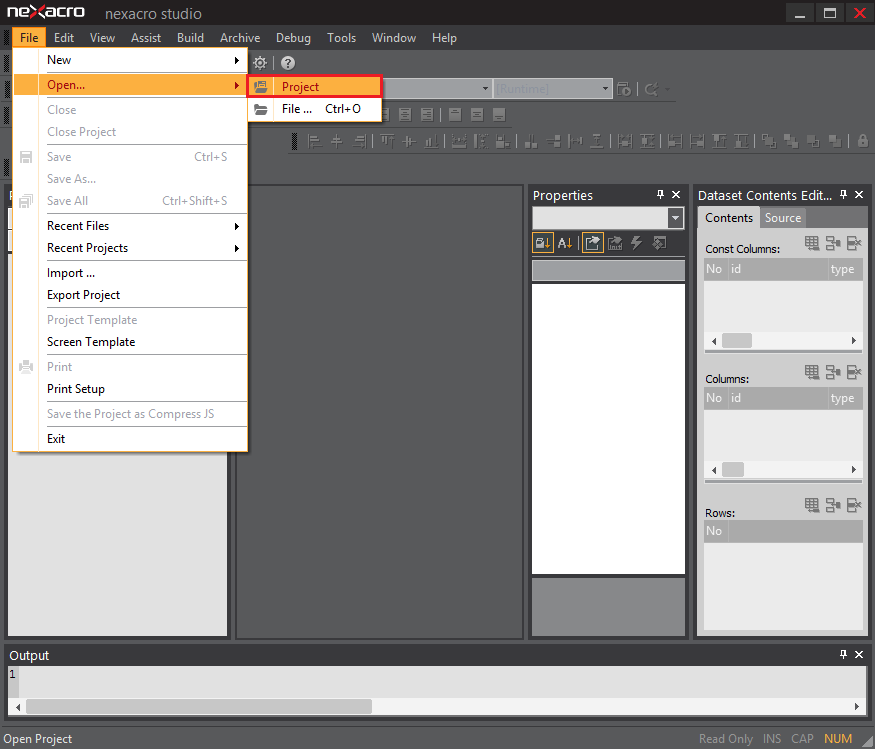Click the Help question mark icon
Image resolution: width=875 pixels, height=749 pixels.
(x=288, y=63)
